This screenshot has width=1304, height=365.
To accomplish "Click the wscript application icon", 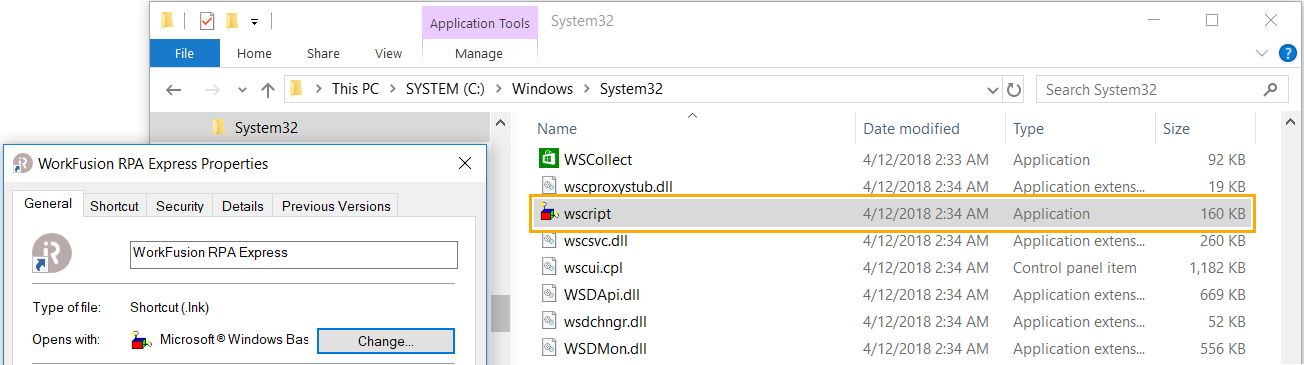I will [x=548, y=213].
